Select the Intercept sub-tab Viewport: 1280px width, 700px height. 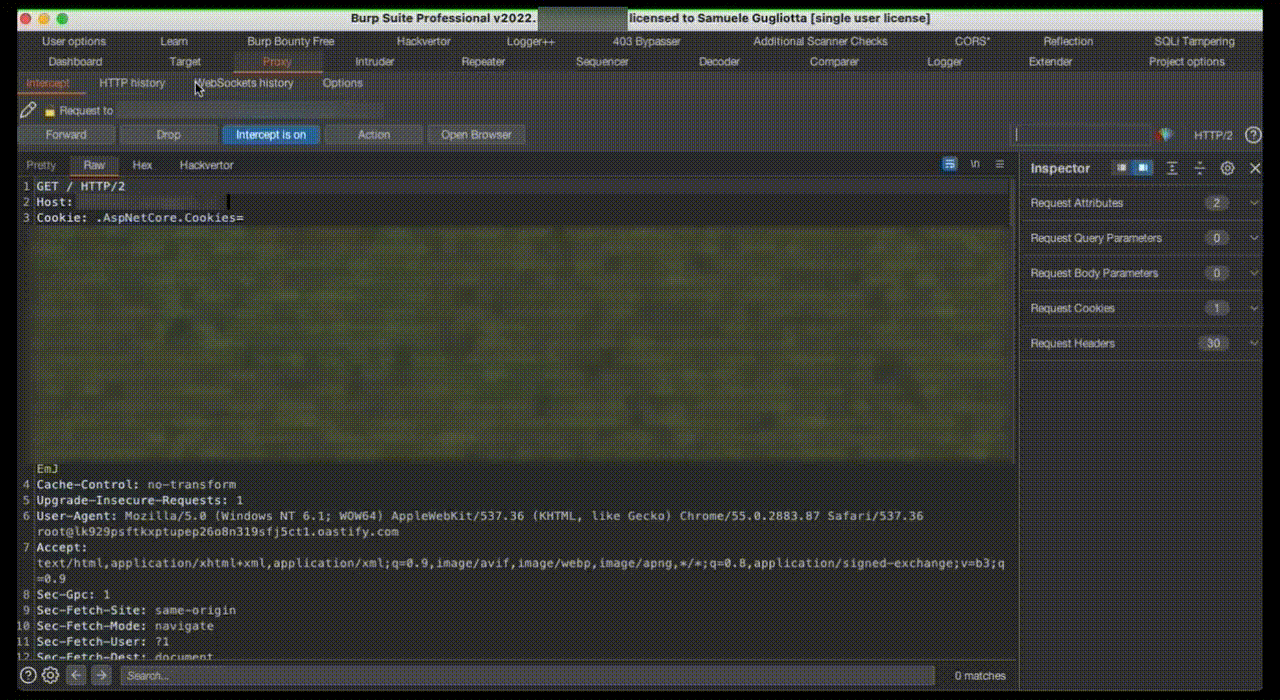47,83
